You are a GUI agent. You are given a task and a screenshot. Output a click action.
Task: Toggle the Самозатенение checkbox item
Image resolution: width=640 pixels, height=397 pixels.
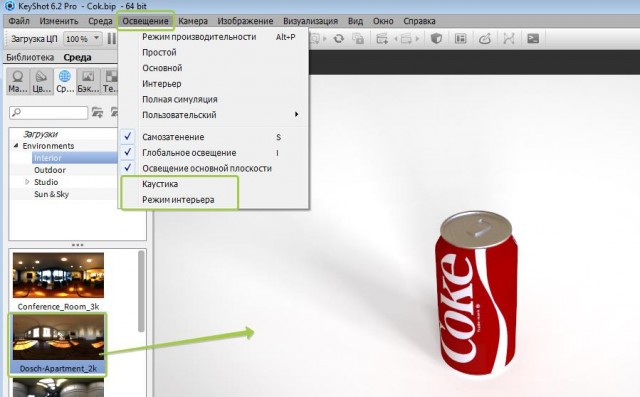(213, 137)
